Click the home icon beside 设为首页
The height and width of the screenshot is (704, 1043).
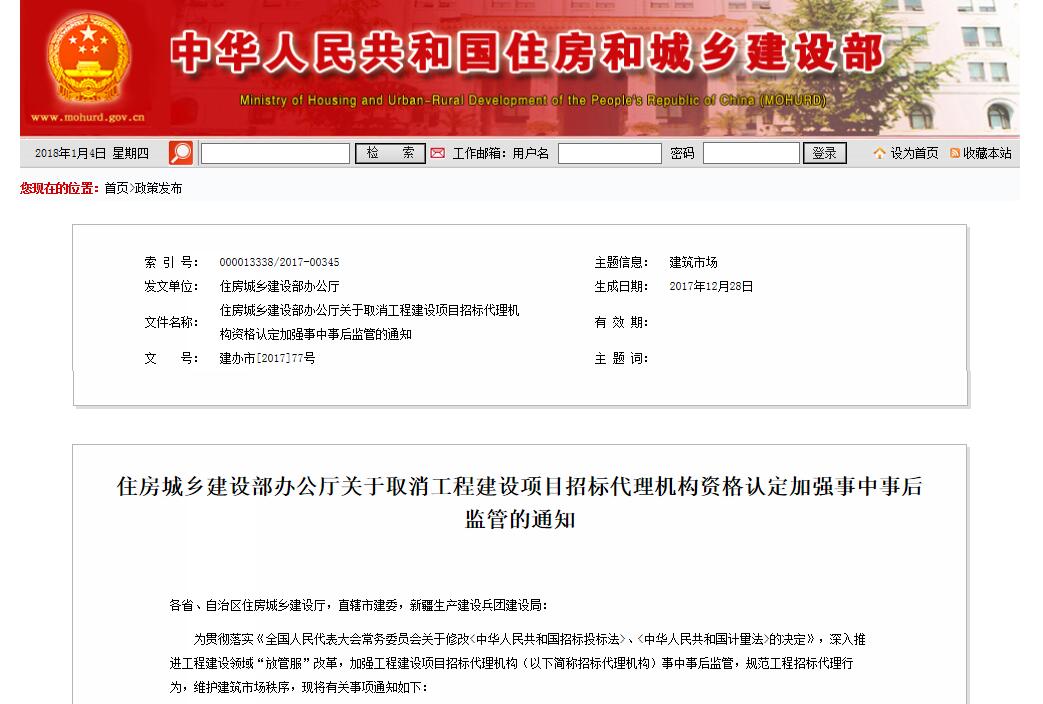pyautogui.click(x=879, y=153)
